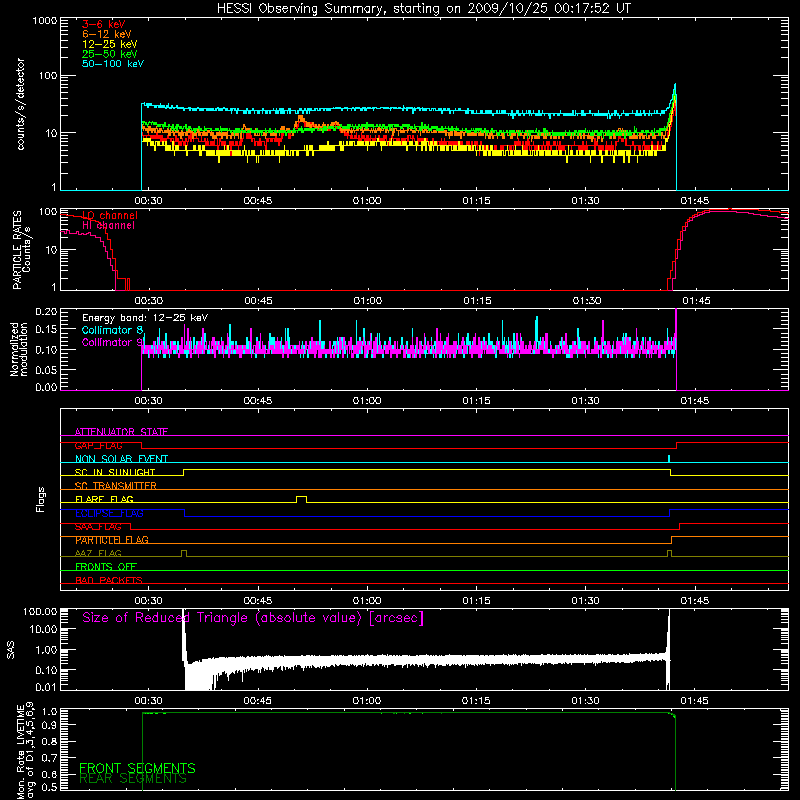Click 00:45 tick under the flags panel
This screenshot has width=800, height=800.
pyautogui.click(x=258, y=601)
